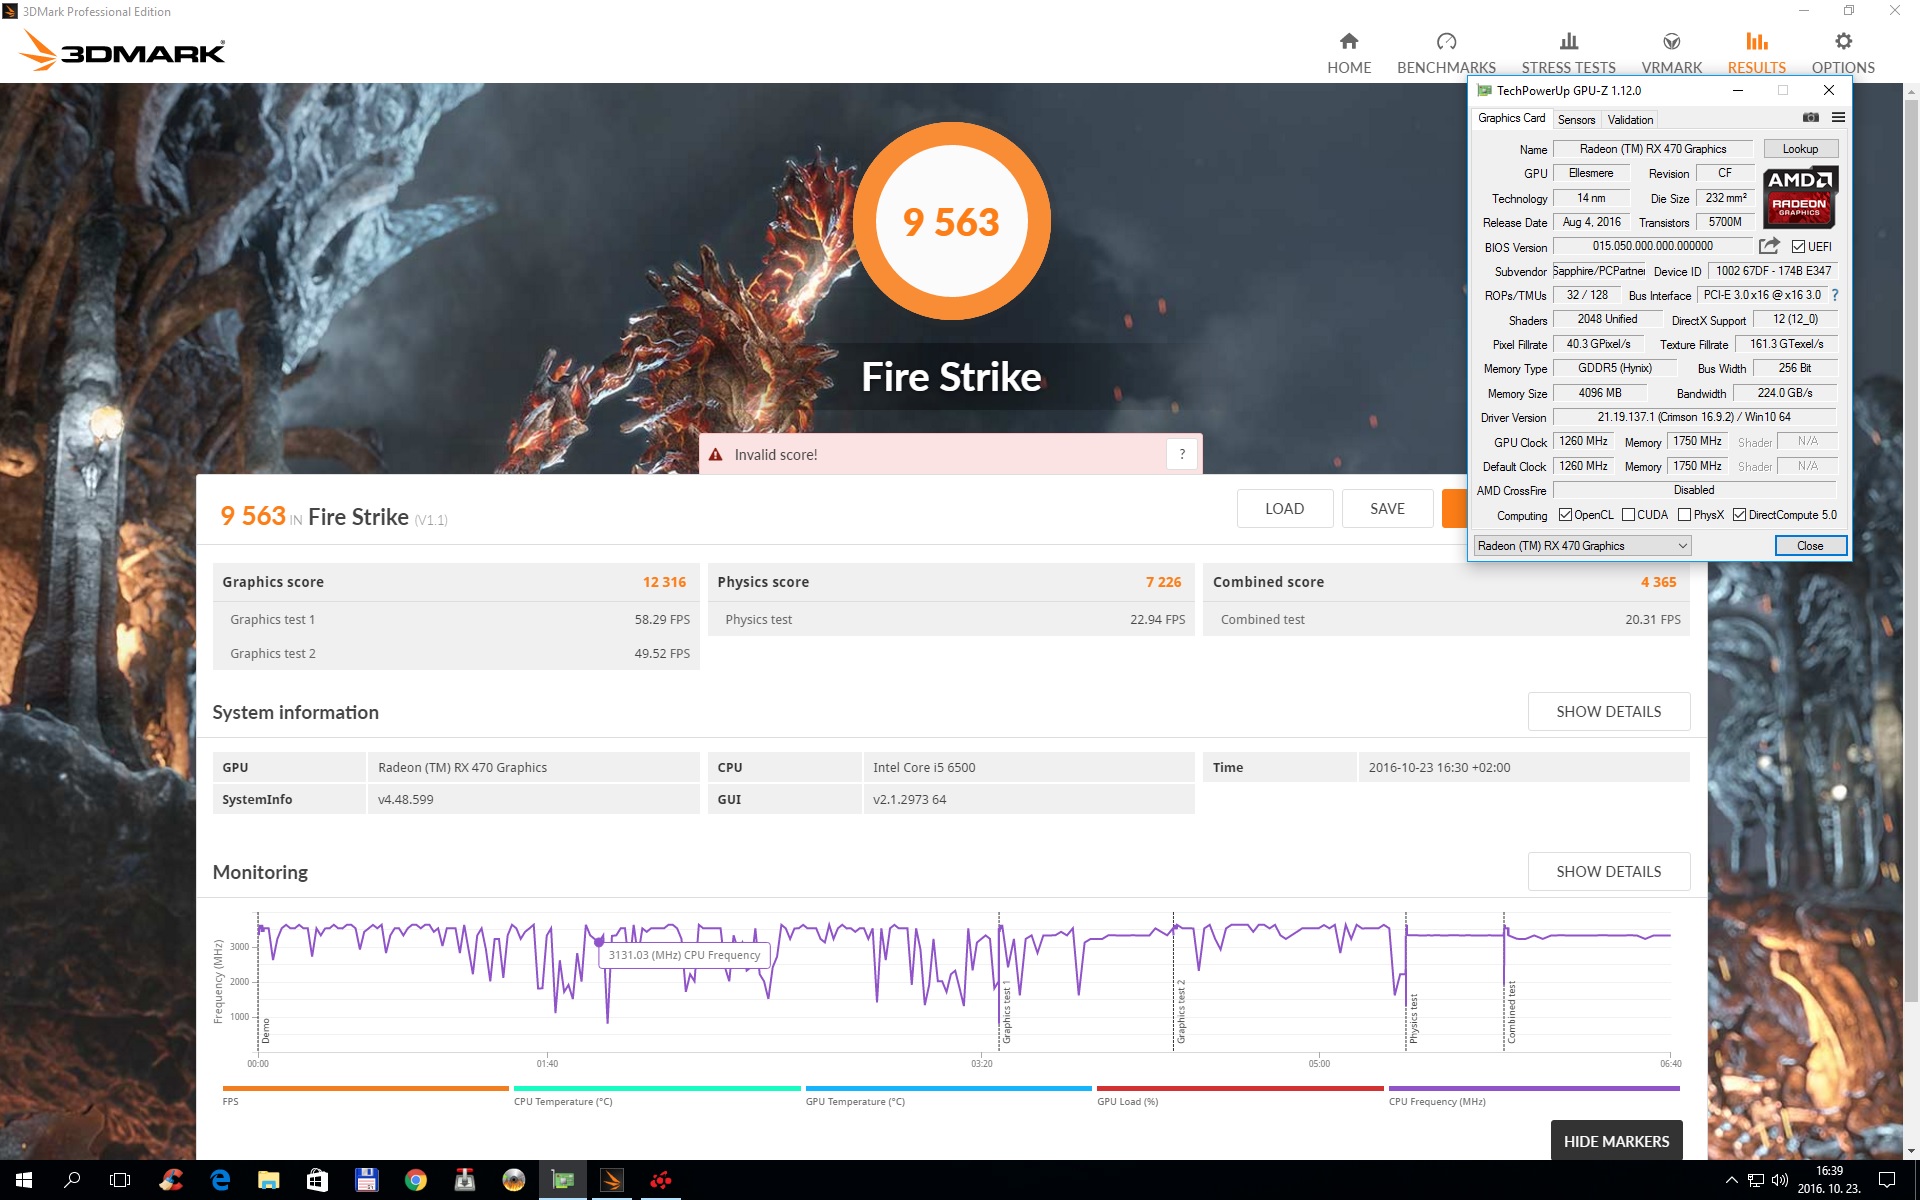Open Options gear icon
This screenshot has height=1200, width=1920.
pyautogui.click(x=1843, y=42)
